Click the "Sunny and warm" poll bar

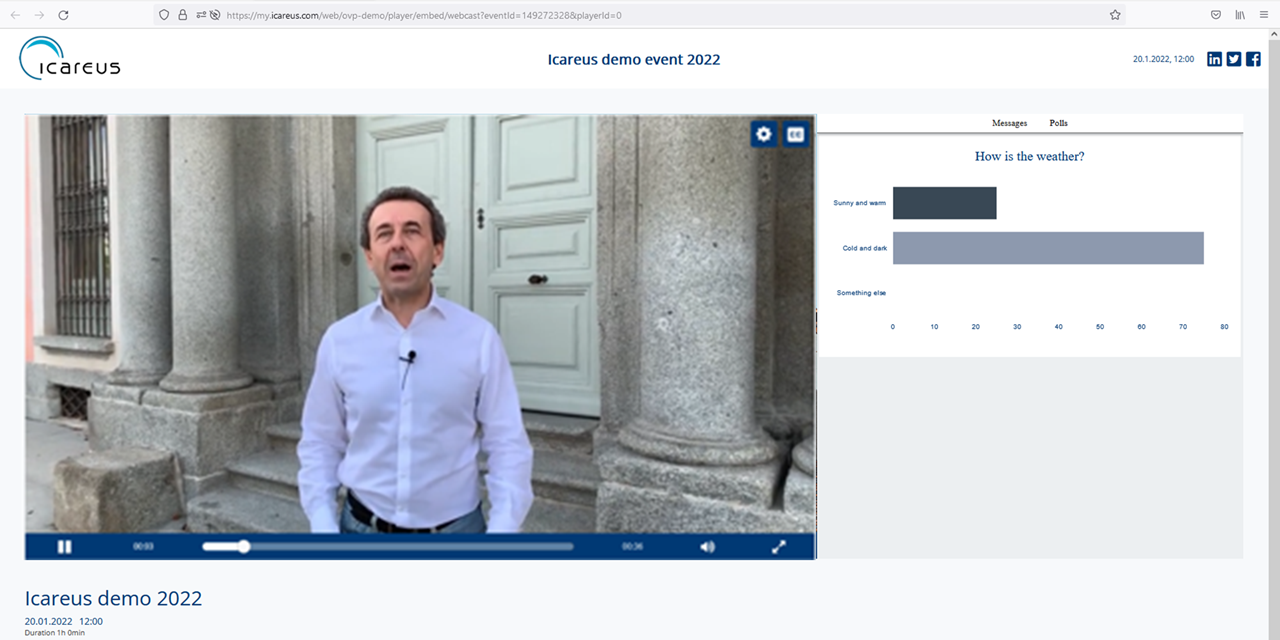944,203
